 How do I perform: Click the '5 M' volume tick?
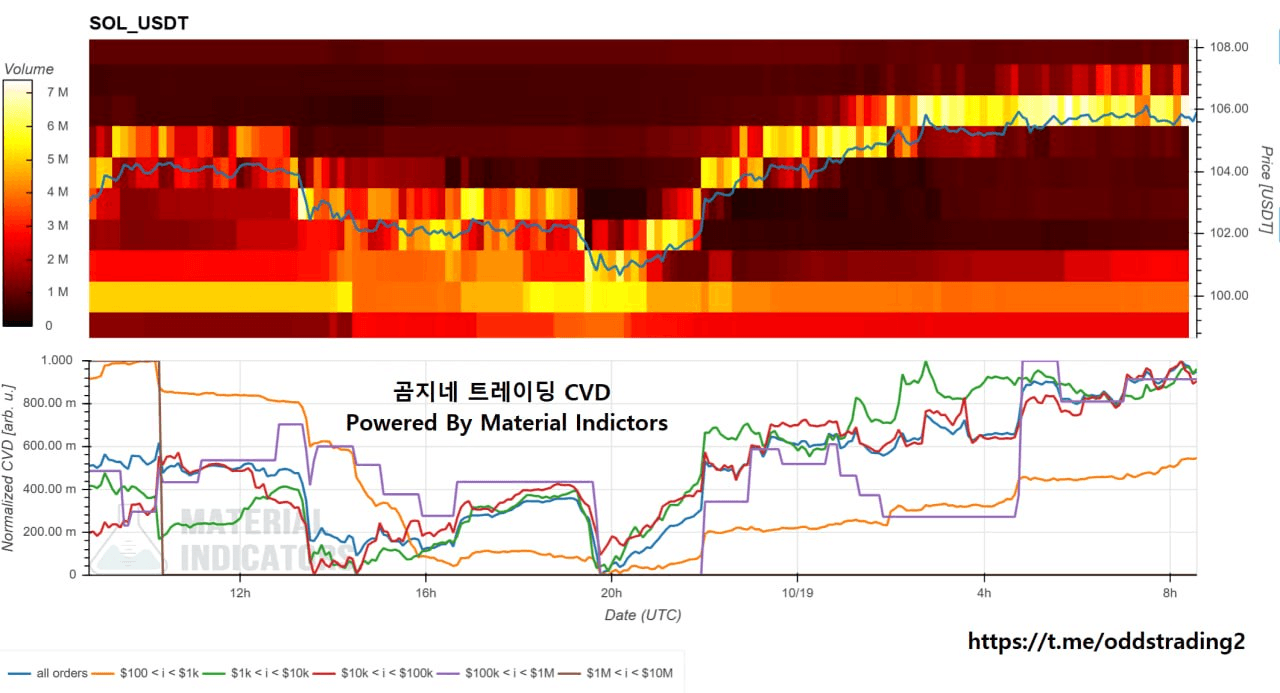[57, 159]
